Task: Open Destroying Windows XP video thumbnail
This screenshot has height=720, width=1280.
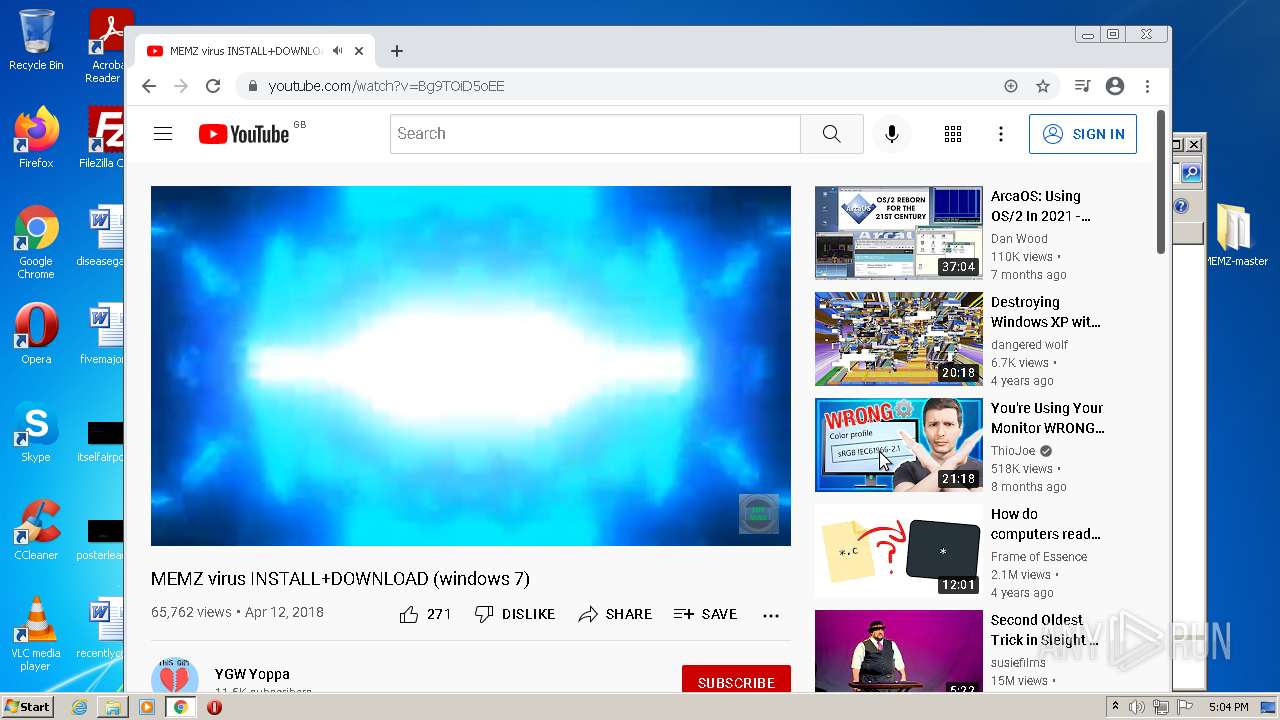Action: (x=899, y=338)
